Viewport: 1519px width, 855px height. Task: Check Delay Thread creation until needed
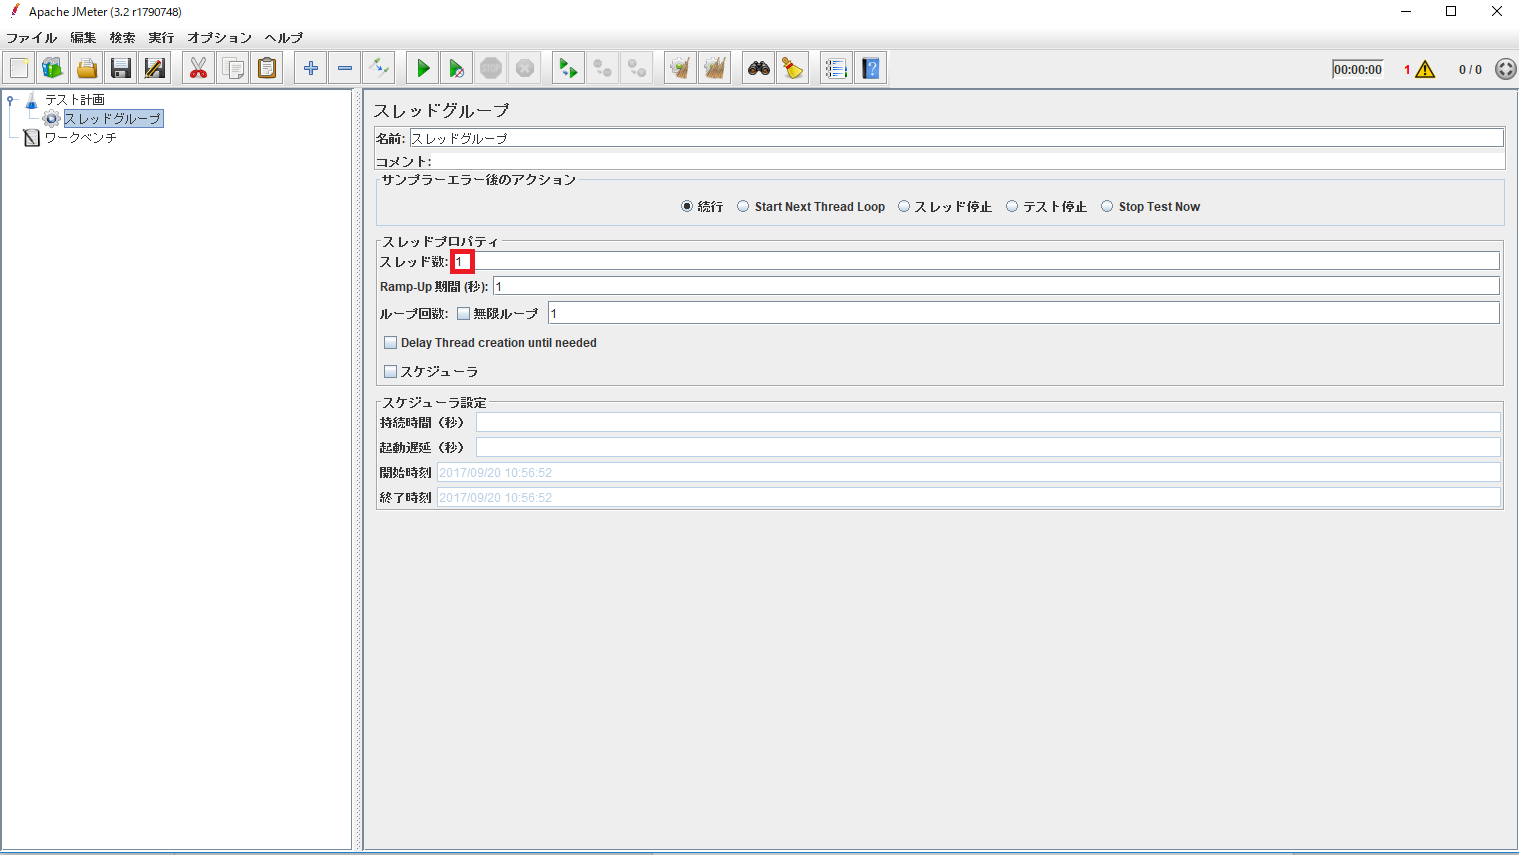(390, 342)
